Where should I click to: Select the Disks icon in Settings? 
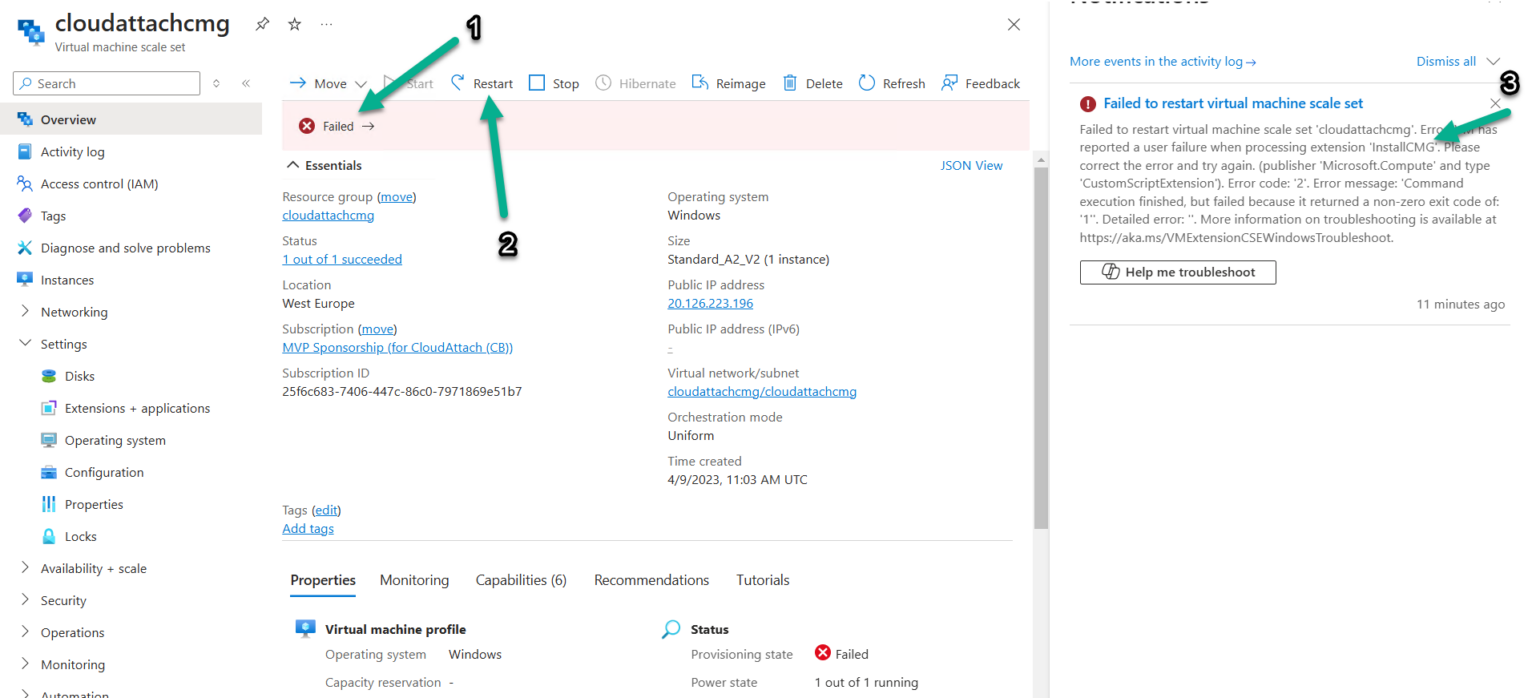49,375
